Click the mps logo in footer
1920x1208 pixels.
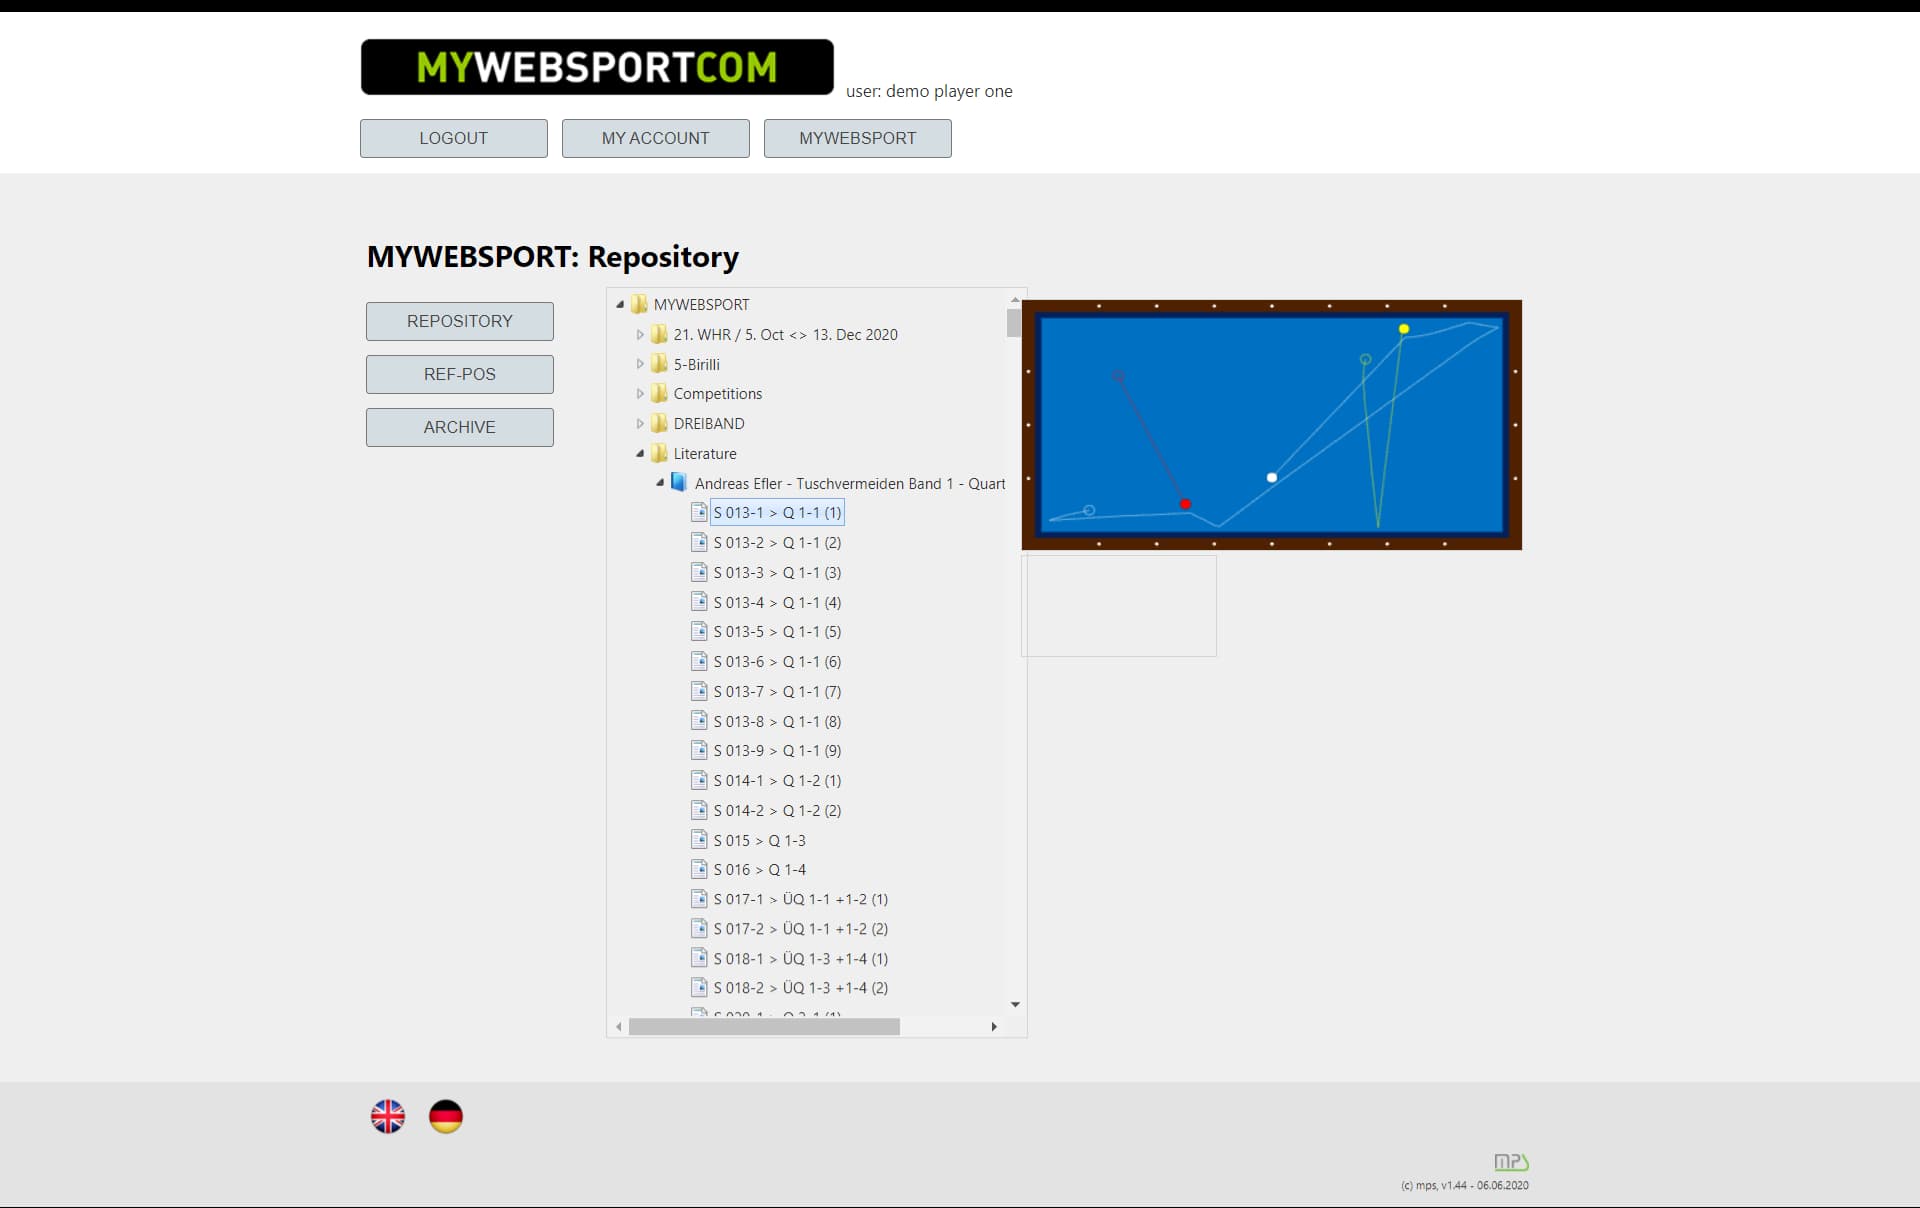click(x=1511, y=1162)
